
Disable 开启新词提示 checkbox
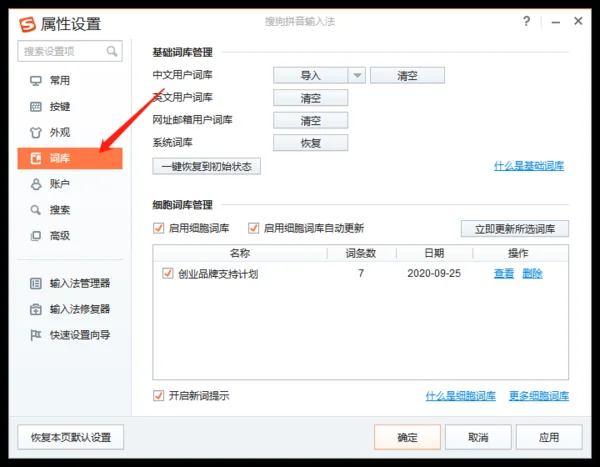[x=158, y=396]
